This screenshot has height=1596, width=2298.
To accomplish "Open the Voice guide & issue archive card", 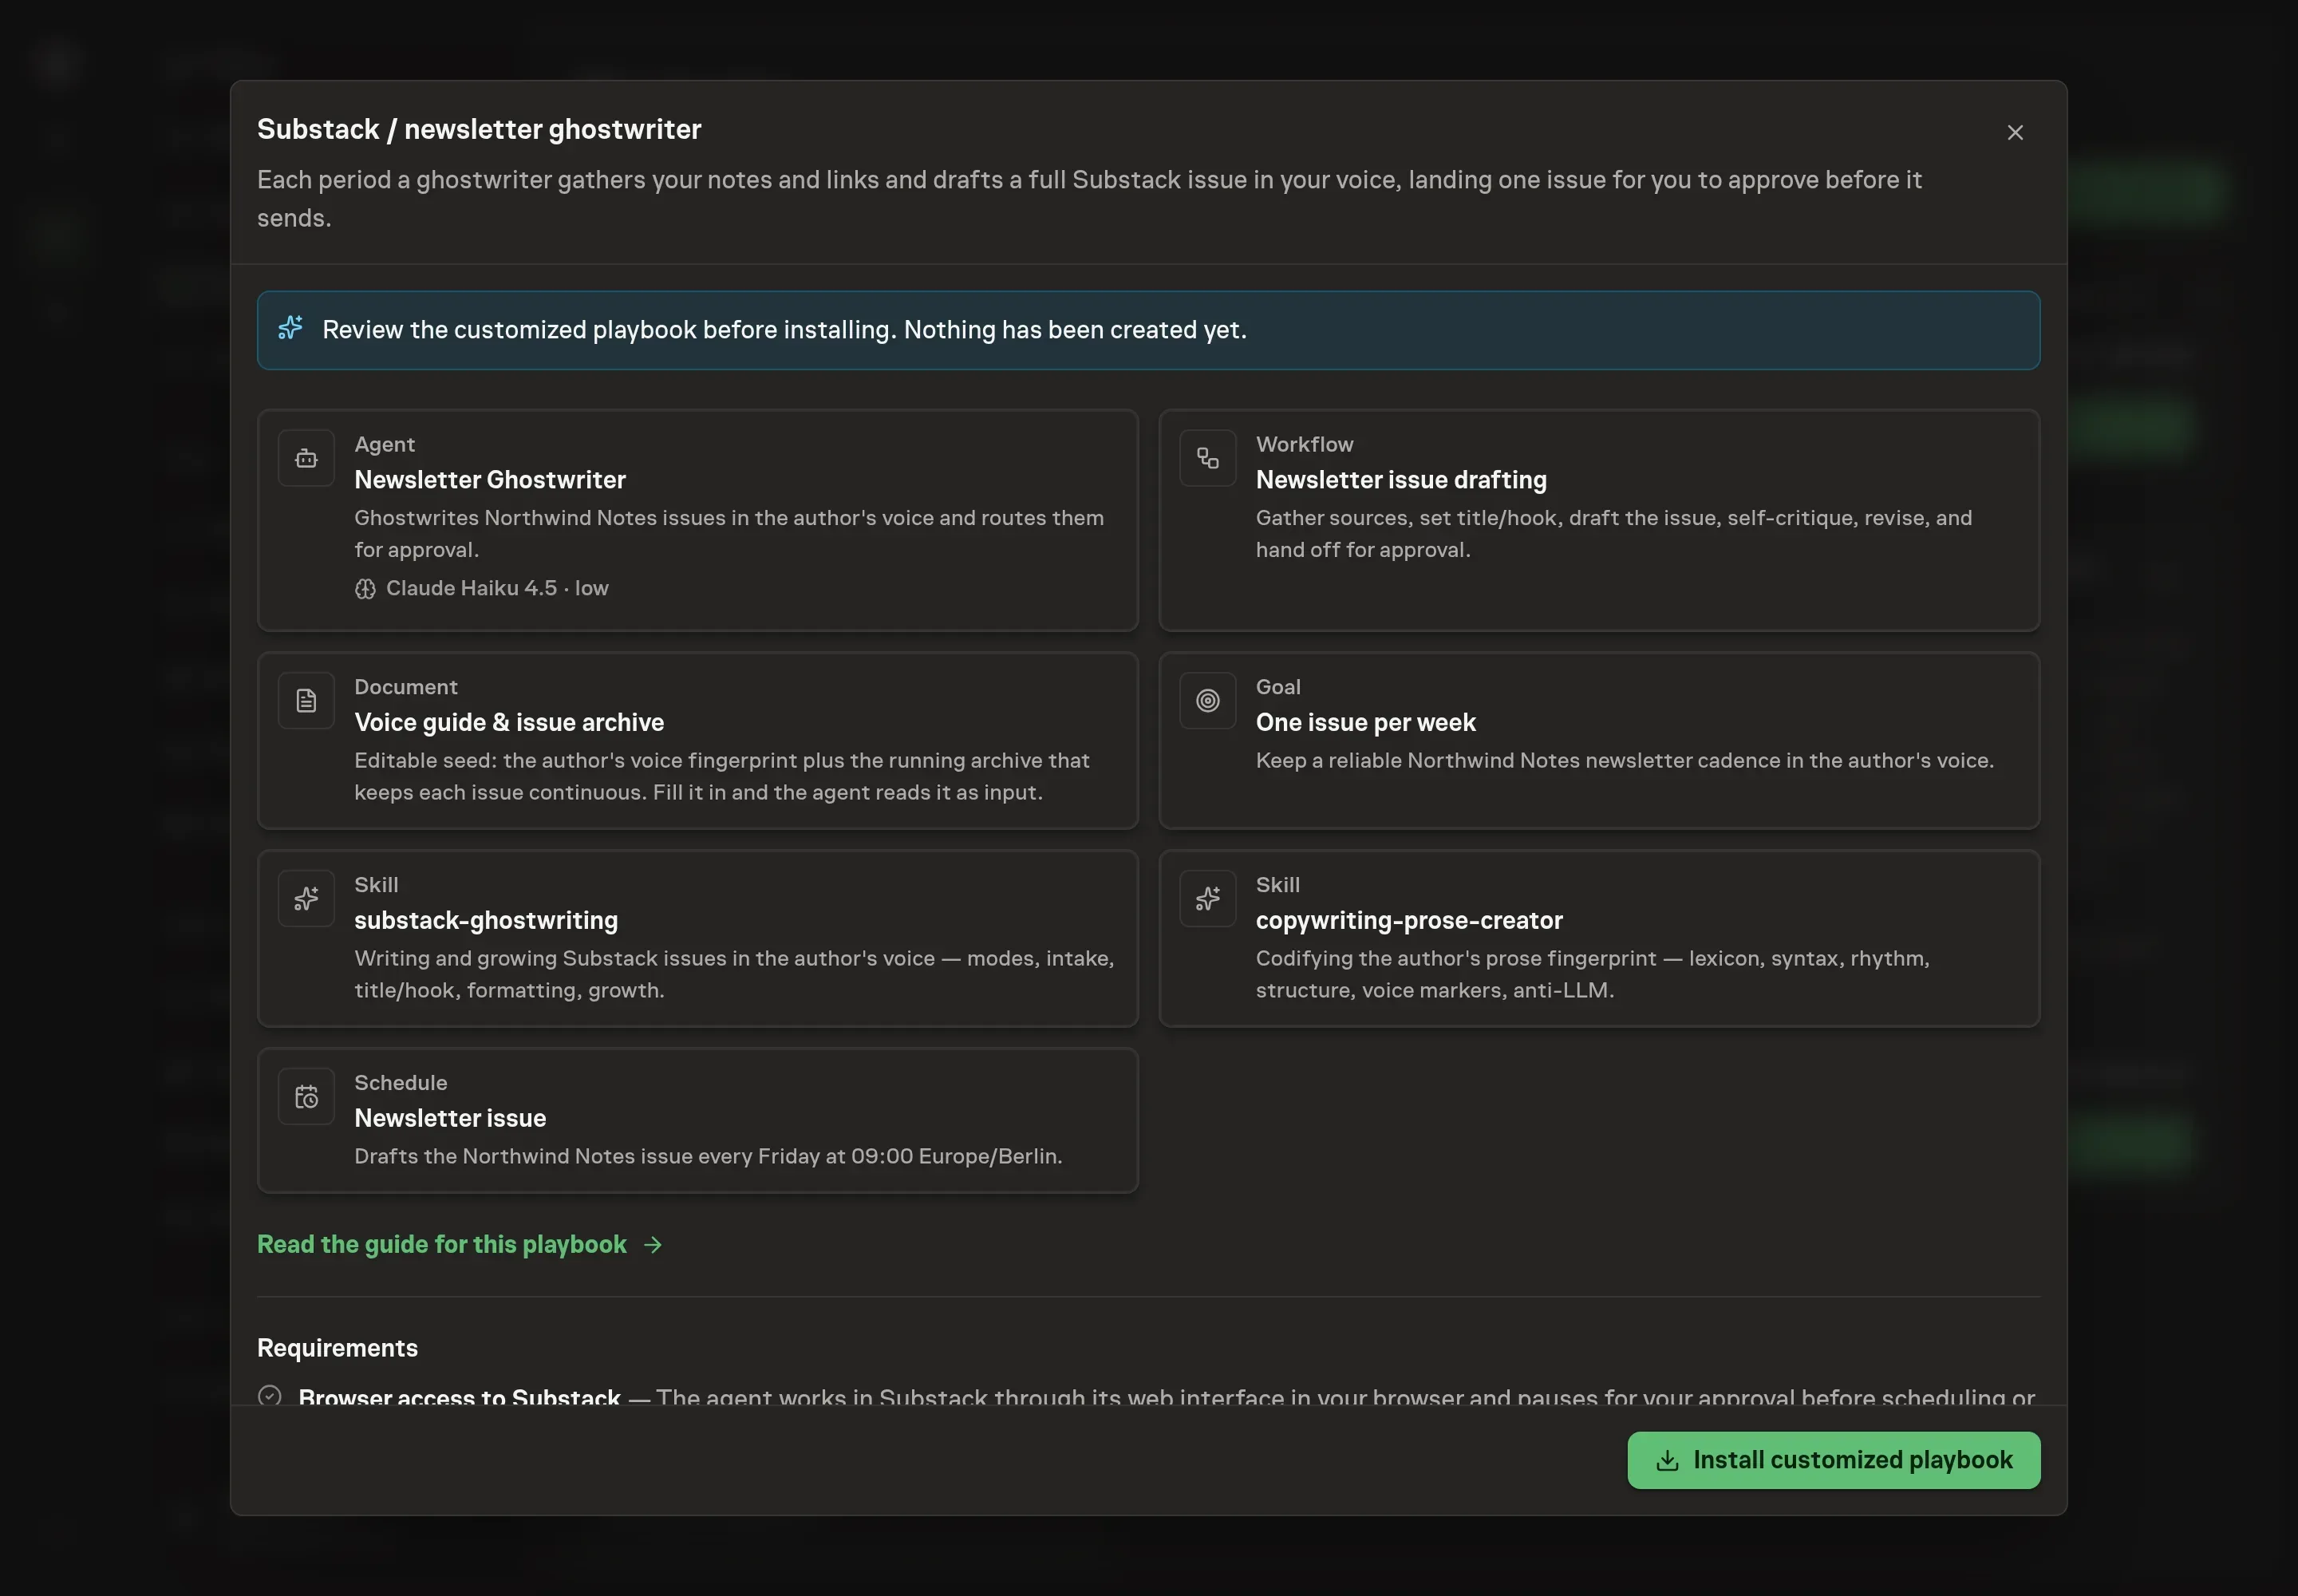I will coord(698,741).
